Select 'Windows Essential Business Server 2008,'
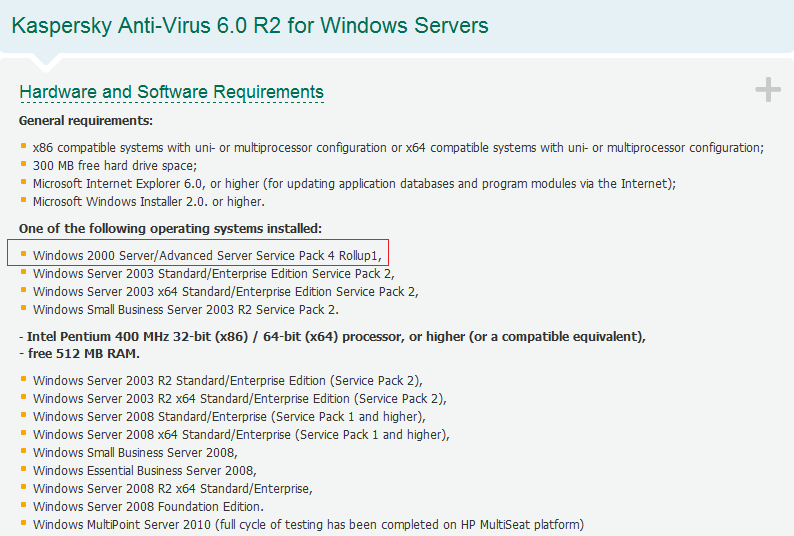 click(x=145, y=471)
